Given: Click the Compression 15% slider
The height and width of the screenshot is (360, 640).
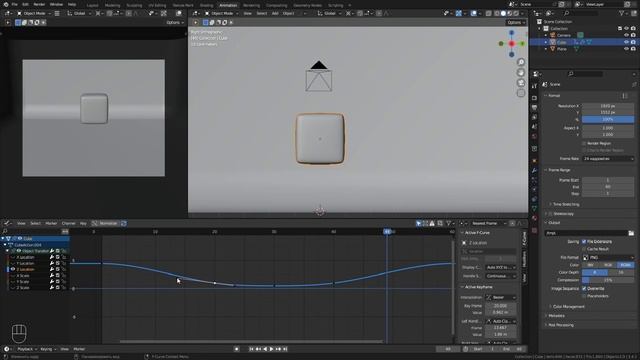Looking at the screenshot, I should pyautogui.click(x=608, y=280).
